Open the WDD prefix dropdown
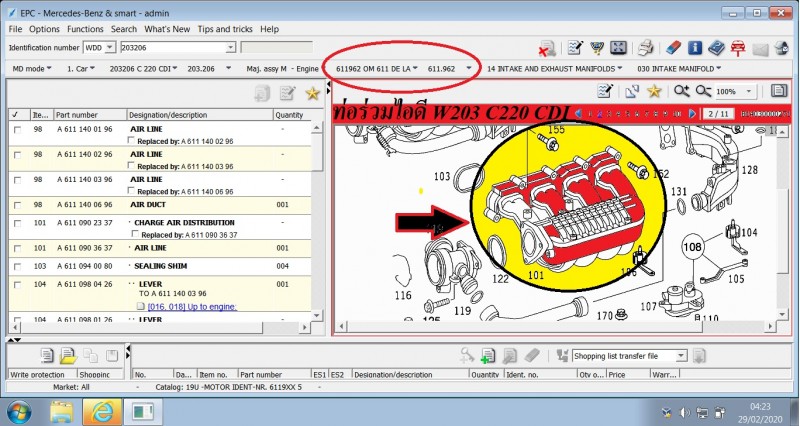The image size is (800, 426). [x=110, y=47]
